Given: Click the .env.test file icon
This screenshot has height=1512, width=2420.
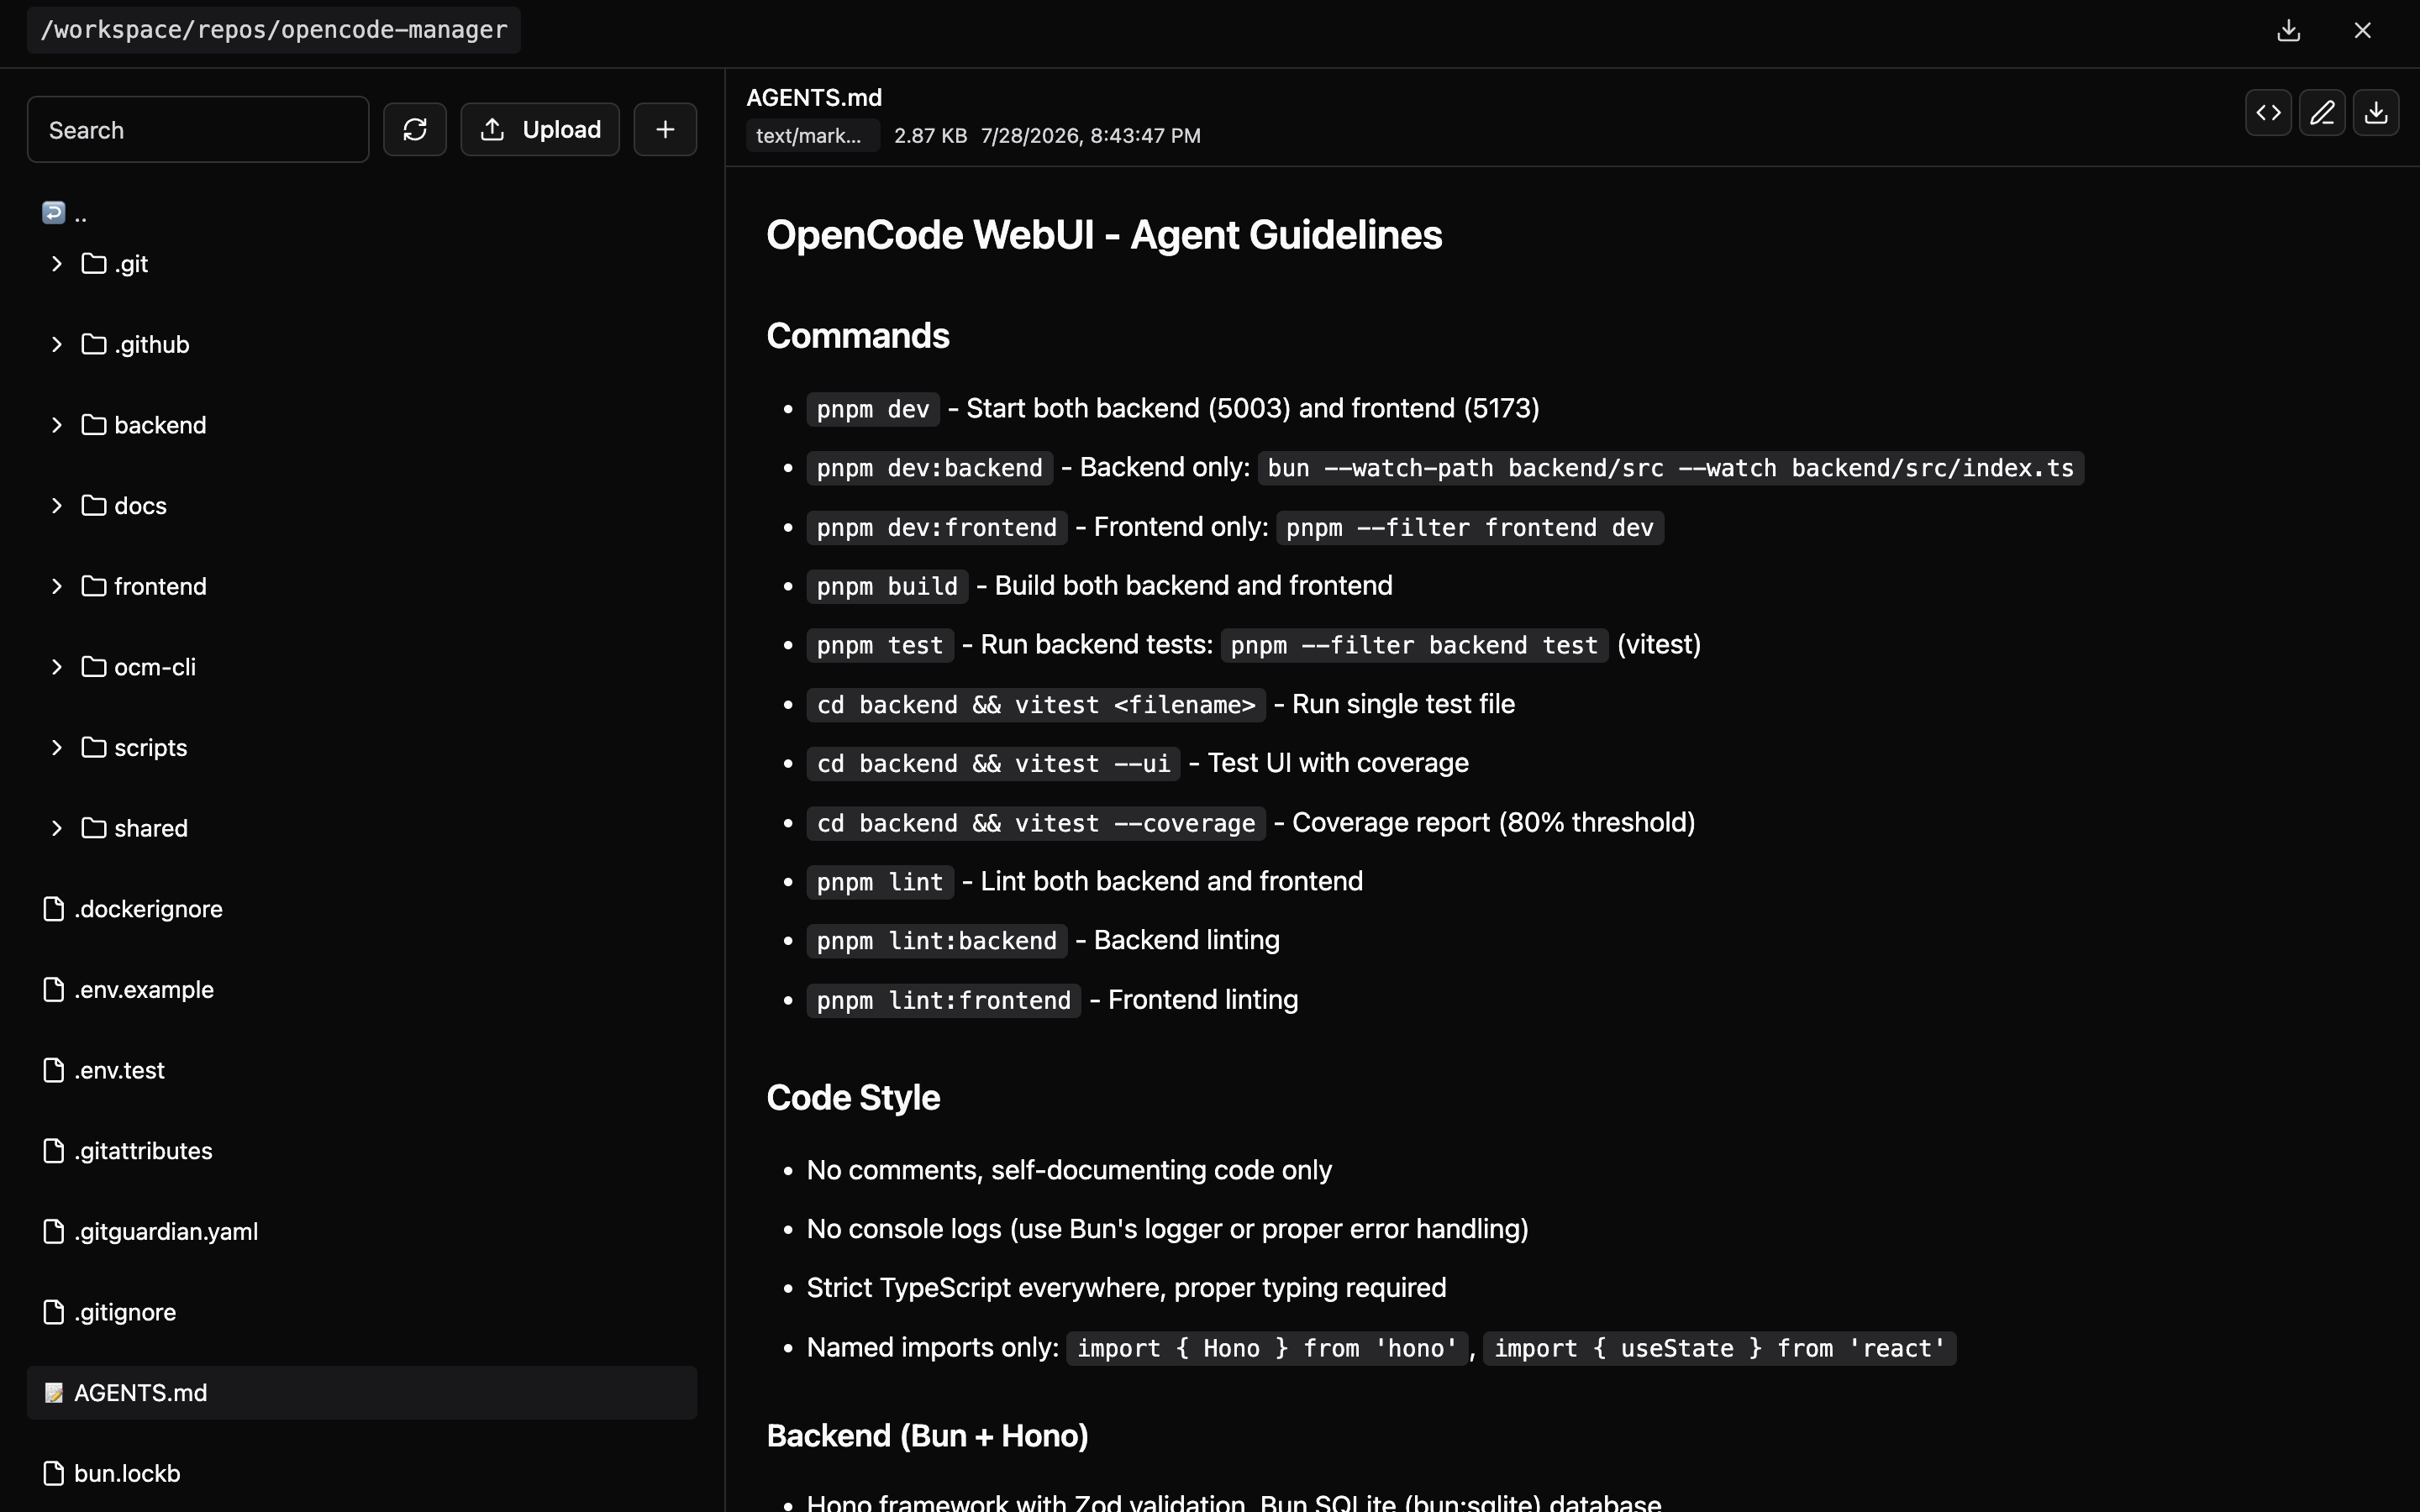Looking at the screenshot, I should click(x=54, y=1070).
